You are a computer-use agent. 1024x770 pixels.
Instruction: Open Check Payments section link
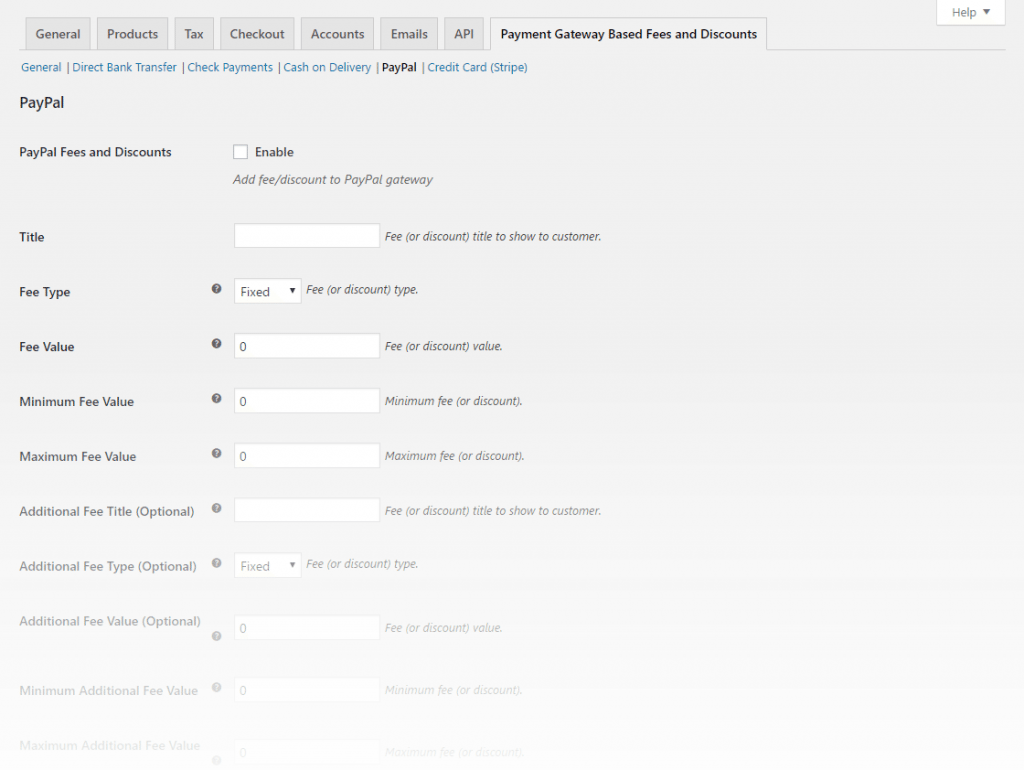click(x=231, y=67)
